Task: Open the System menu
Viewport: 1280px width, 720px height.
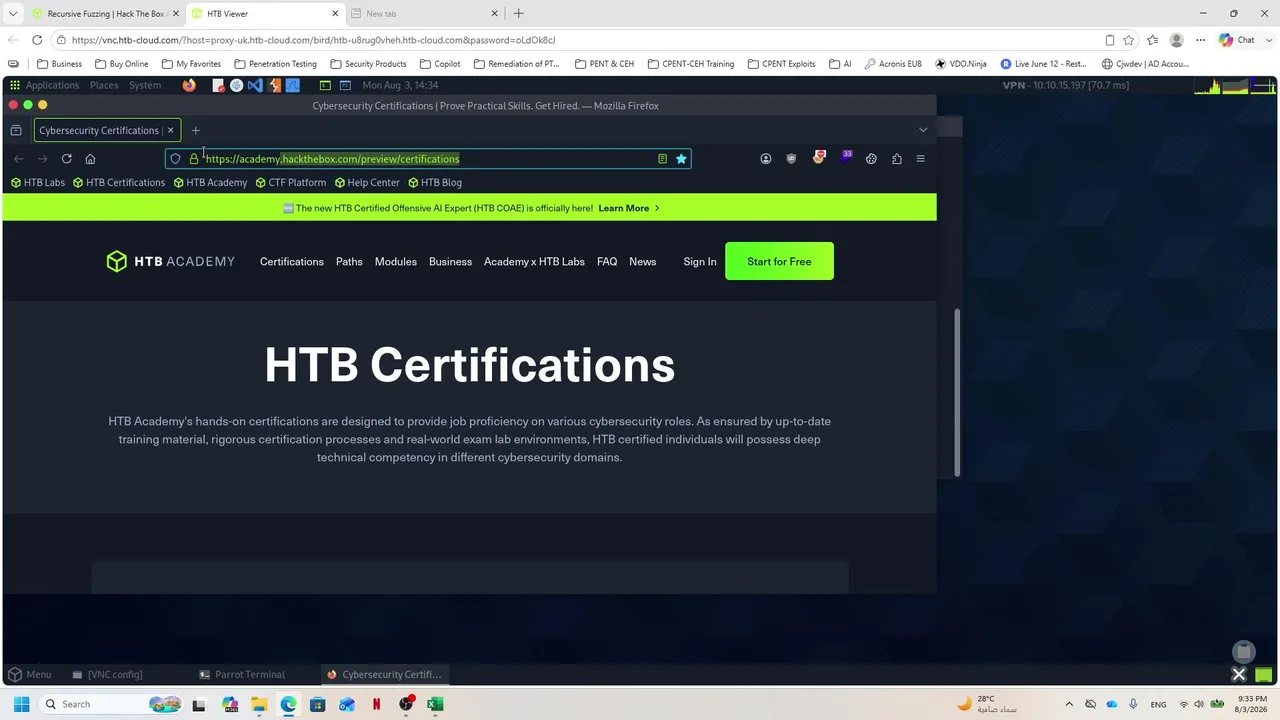Action: [x=145, y=85]
